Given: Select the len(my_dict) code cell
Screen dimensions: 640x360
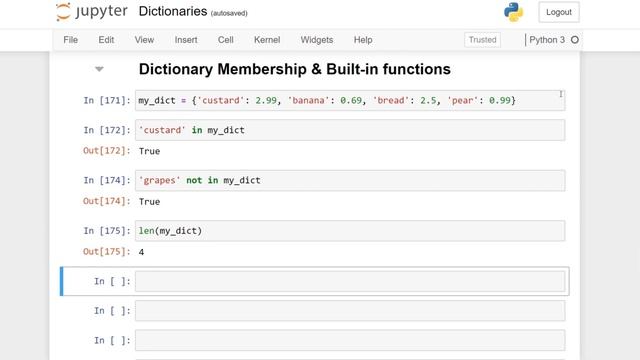Looking at the screenshot, I should [x=350, y=231].
